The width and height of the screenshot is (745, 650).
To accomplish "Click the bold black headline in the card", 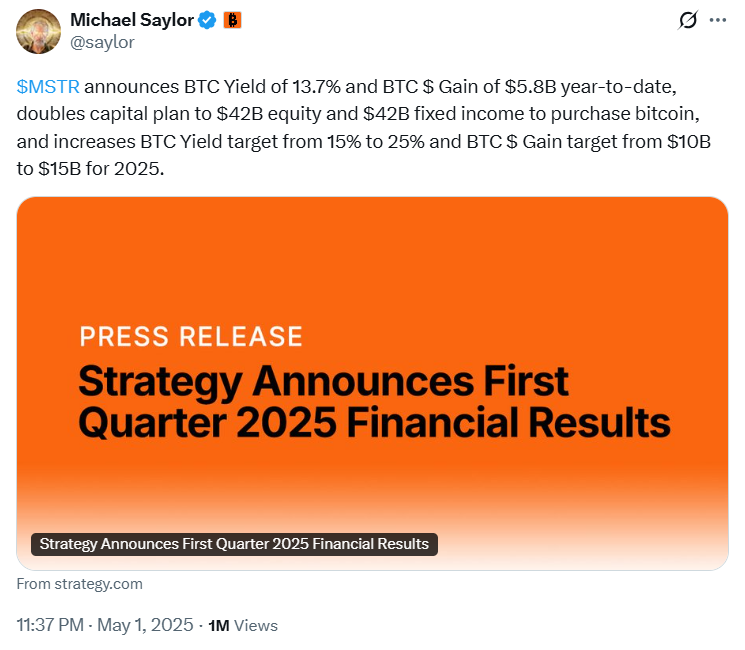I will (x=374, y=402).
